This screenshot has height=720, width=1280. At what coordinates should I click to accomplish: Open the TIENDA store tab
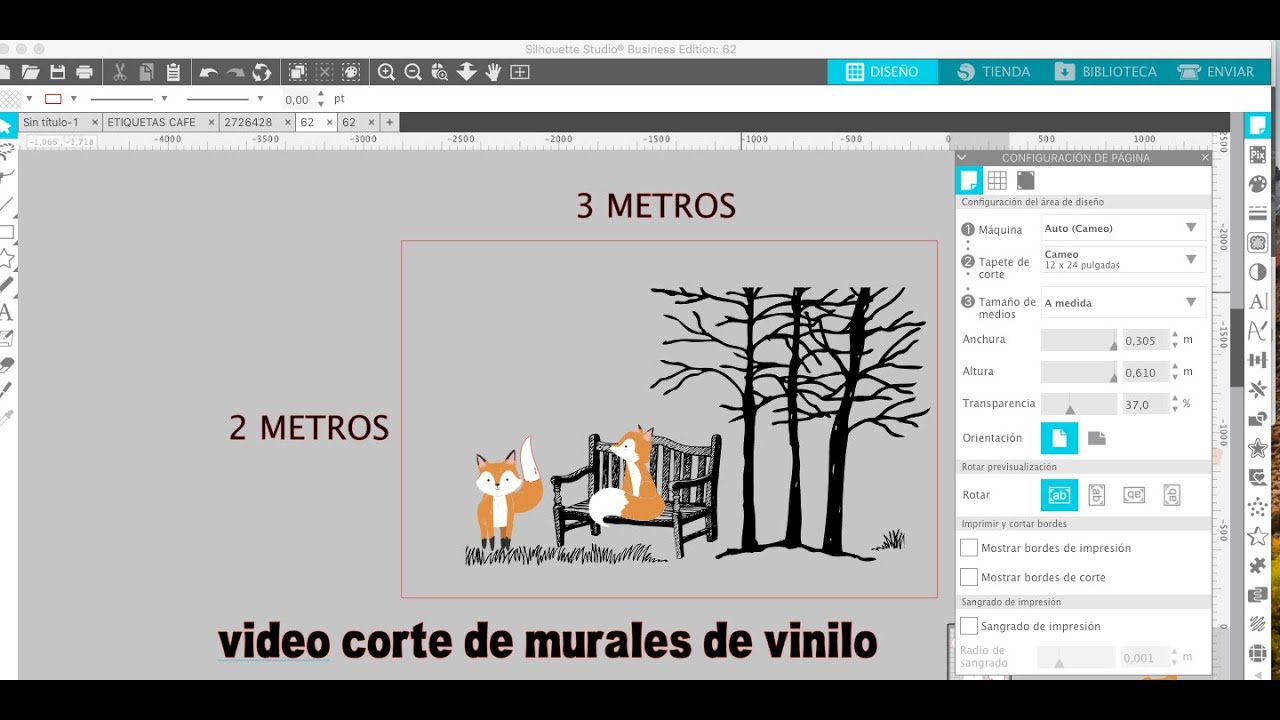(x=993, y=72)
